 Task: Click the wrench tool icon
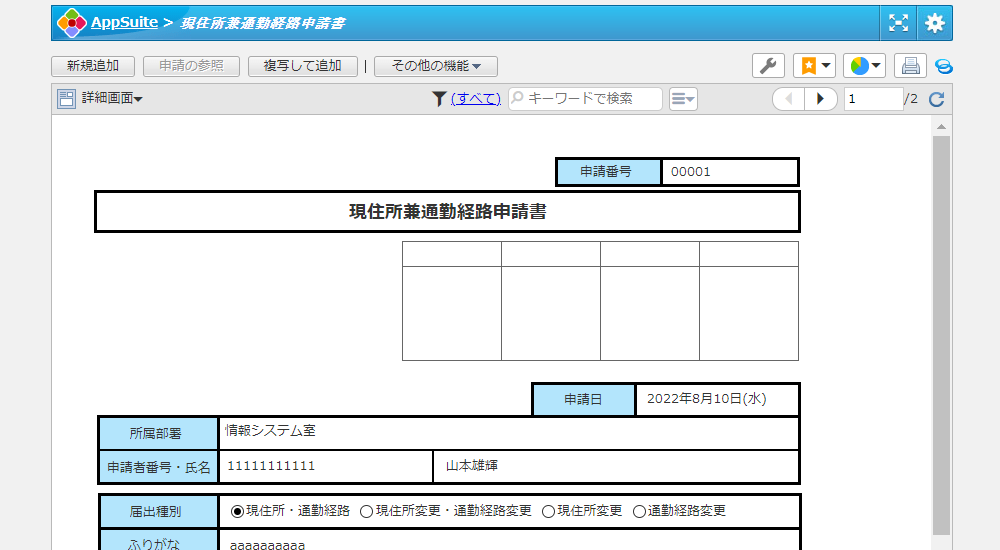pyautogui.click(x=768, y=66)
